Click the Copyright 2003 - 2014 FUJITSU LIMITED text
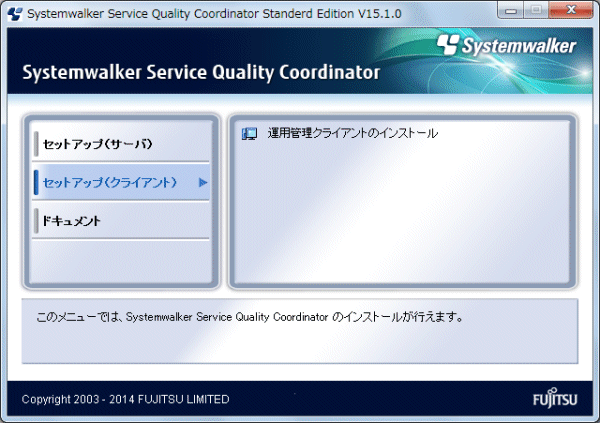600x423 pixels. click(x=126, y=399)
